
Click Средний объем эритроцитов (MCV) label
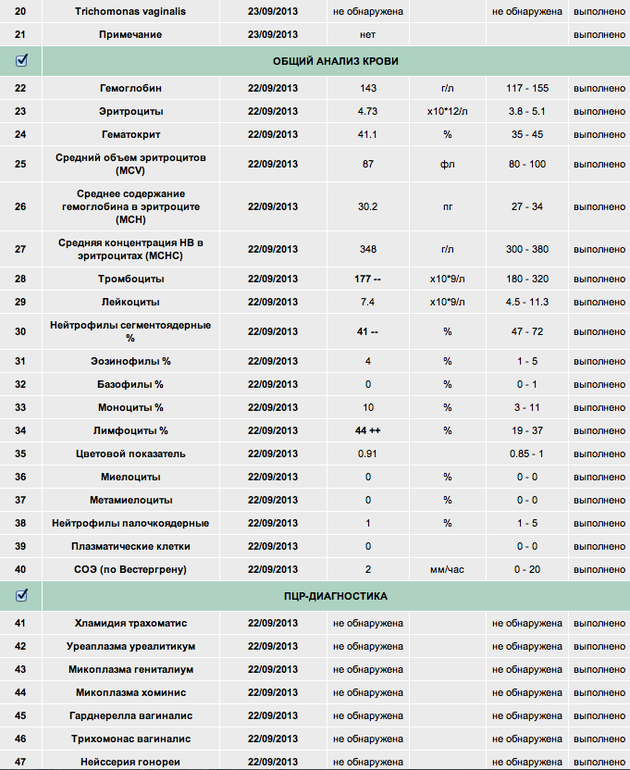coord(131,164)
